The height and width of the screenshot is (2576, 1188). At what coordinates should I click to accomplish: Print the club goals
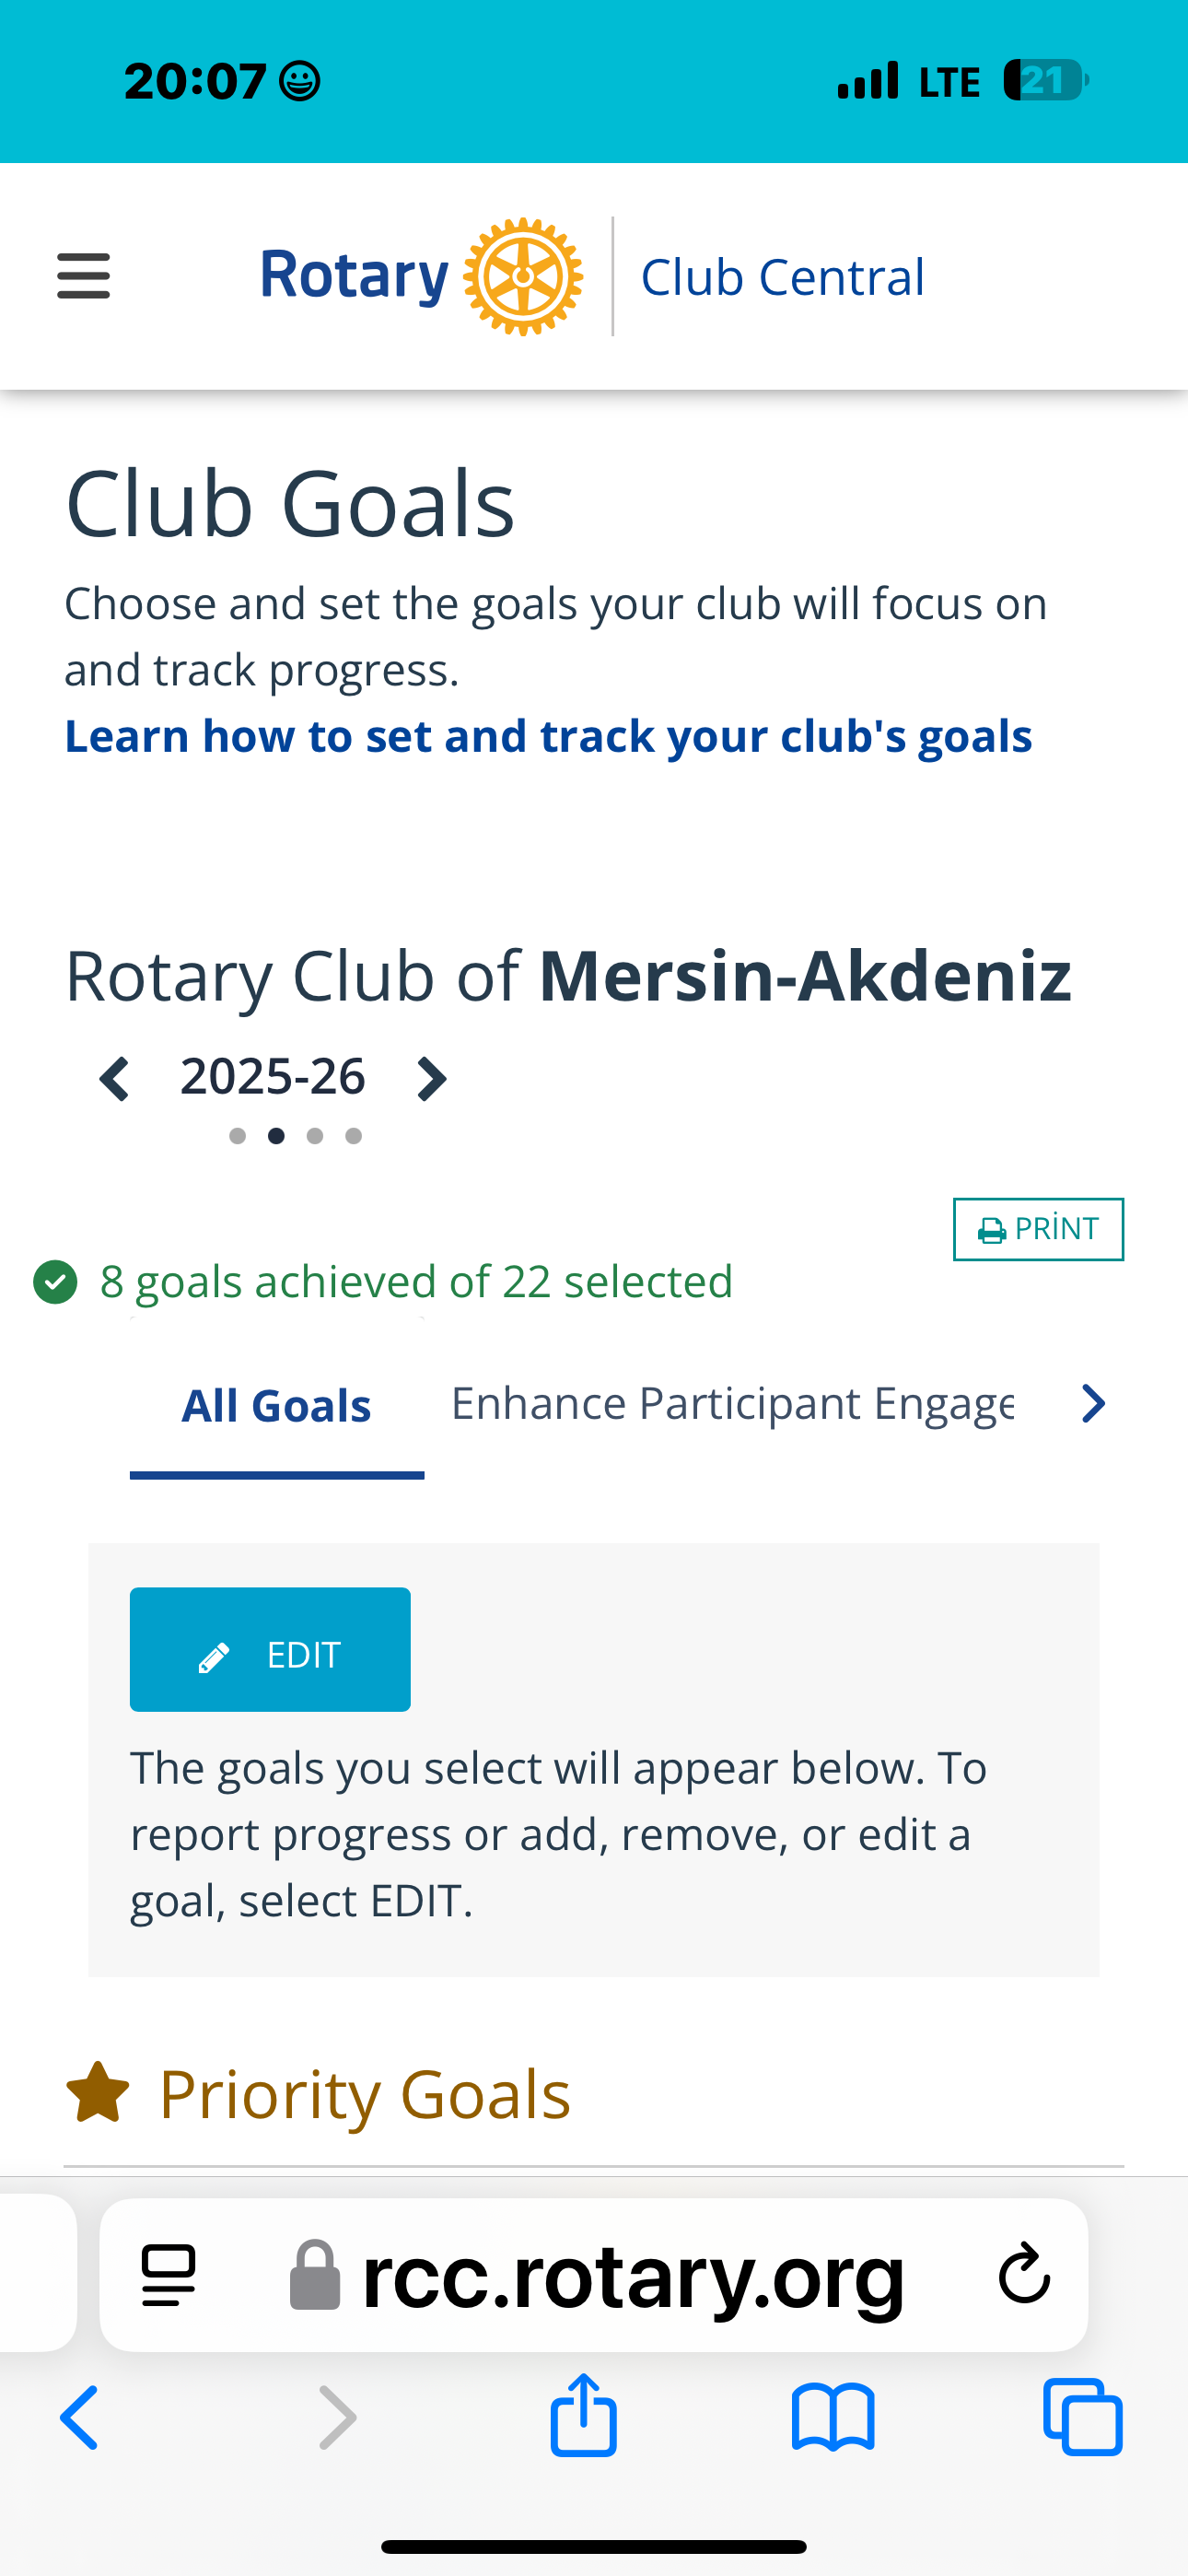[x=1038, y=1229]
